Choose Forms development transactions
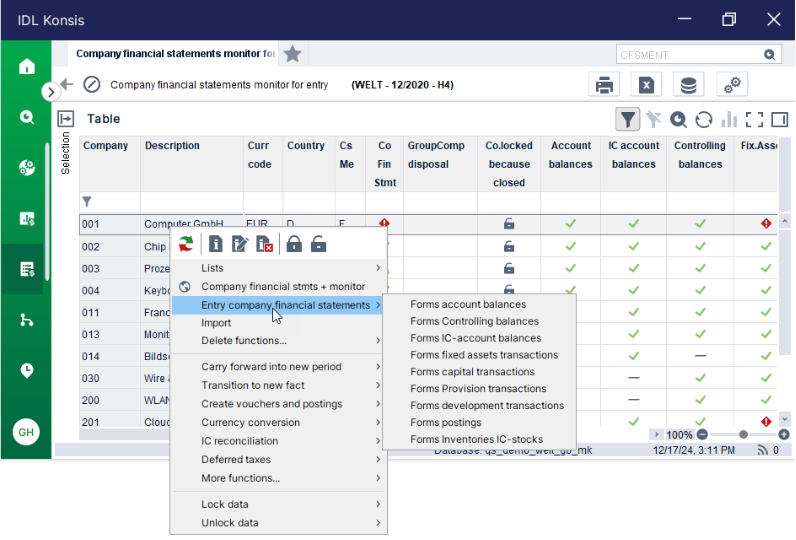This screenshot has height=540, width=796. click(480, 406)
